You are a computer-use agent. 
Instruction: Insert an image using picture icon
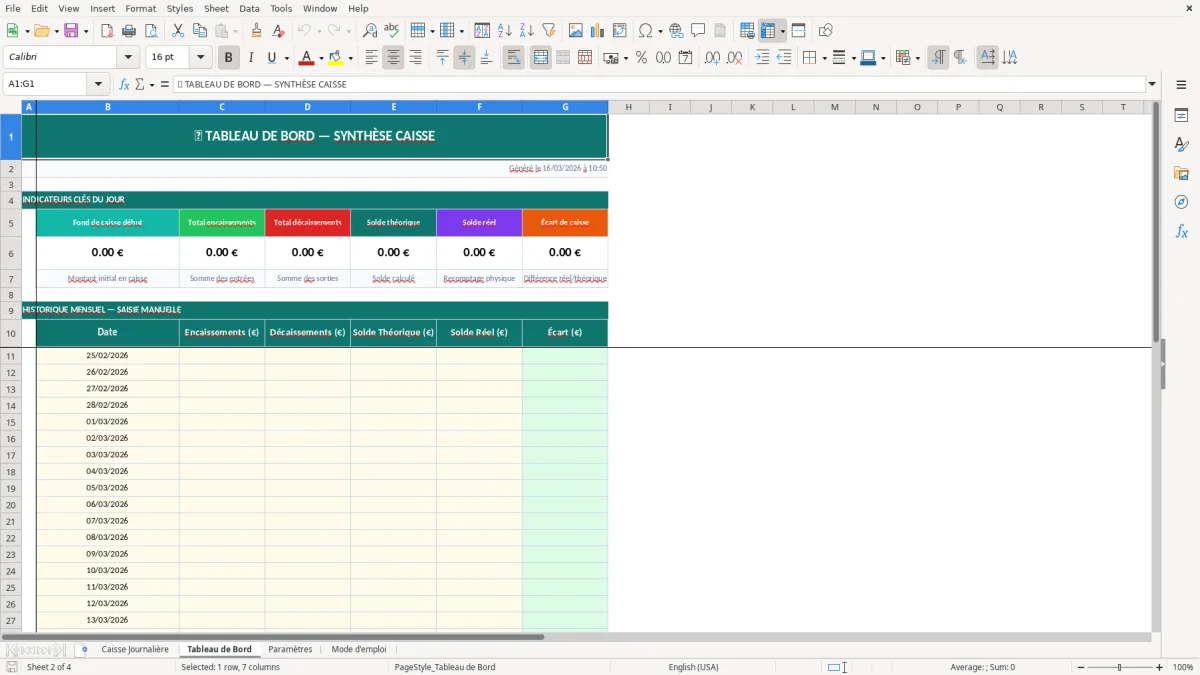(x=576, y=31)
